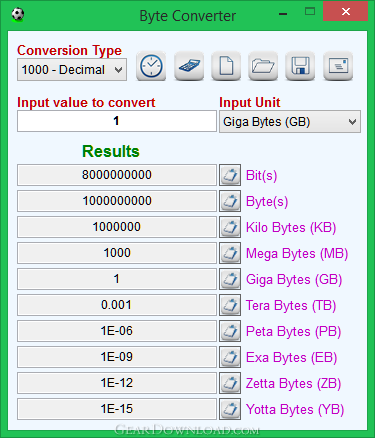Open the calculator tool icon
The height and width of the screenshot is (438, 375).
189,66
